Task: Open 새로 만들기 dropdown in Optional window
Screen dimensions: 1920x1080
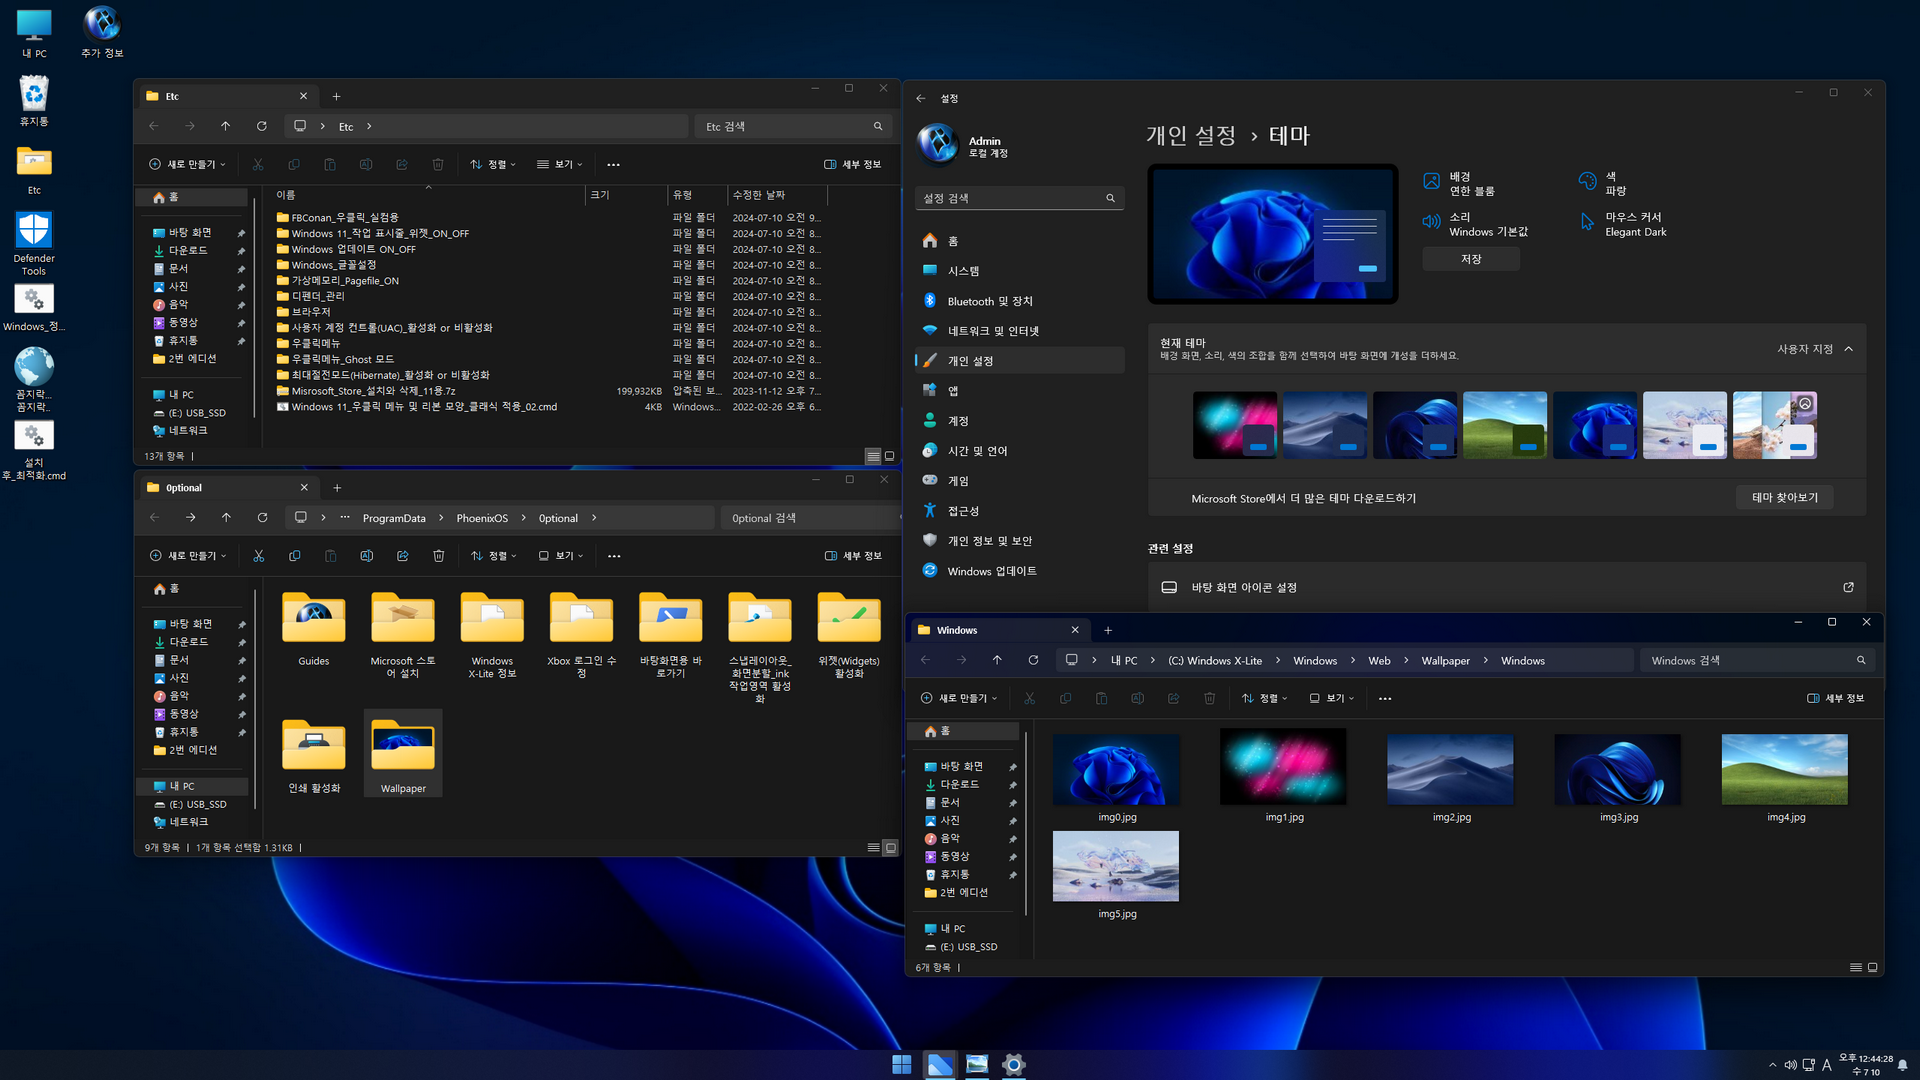Action: click(x=188, y=556)
